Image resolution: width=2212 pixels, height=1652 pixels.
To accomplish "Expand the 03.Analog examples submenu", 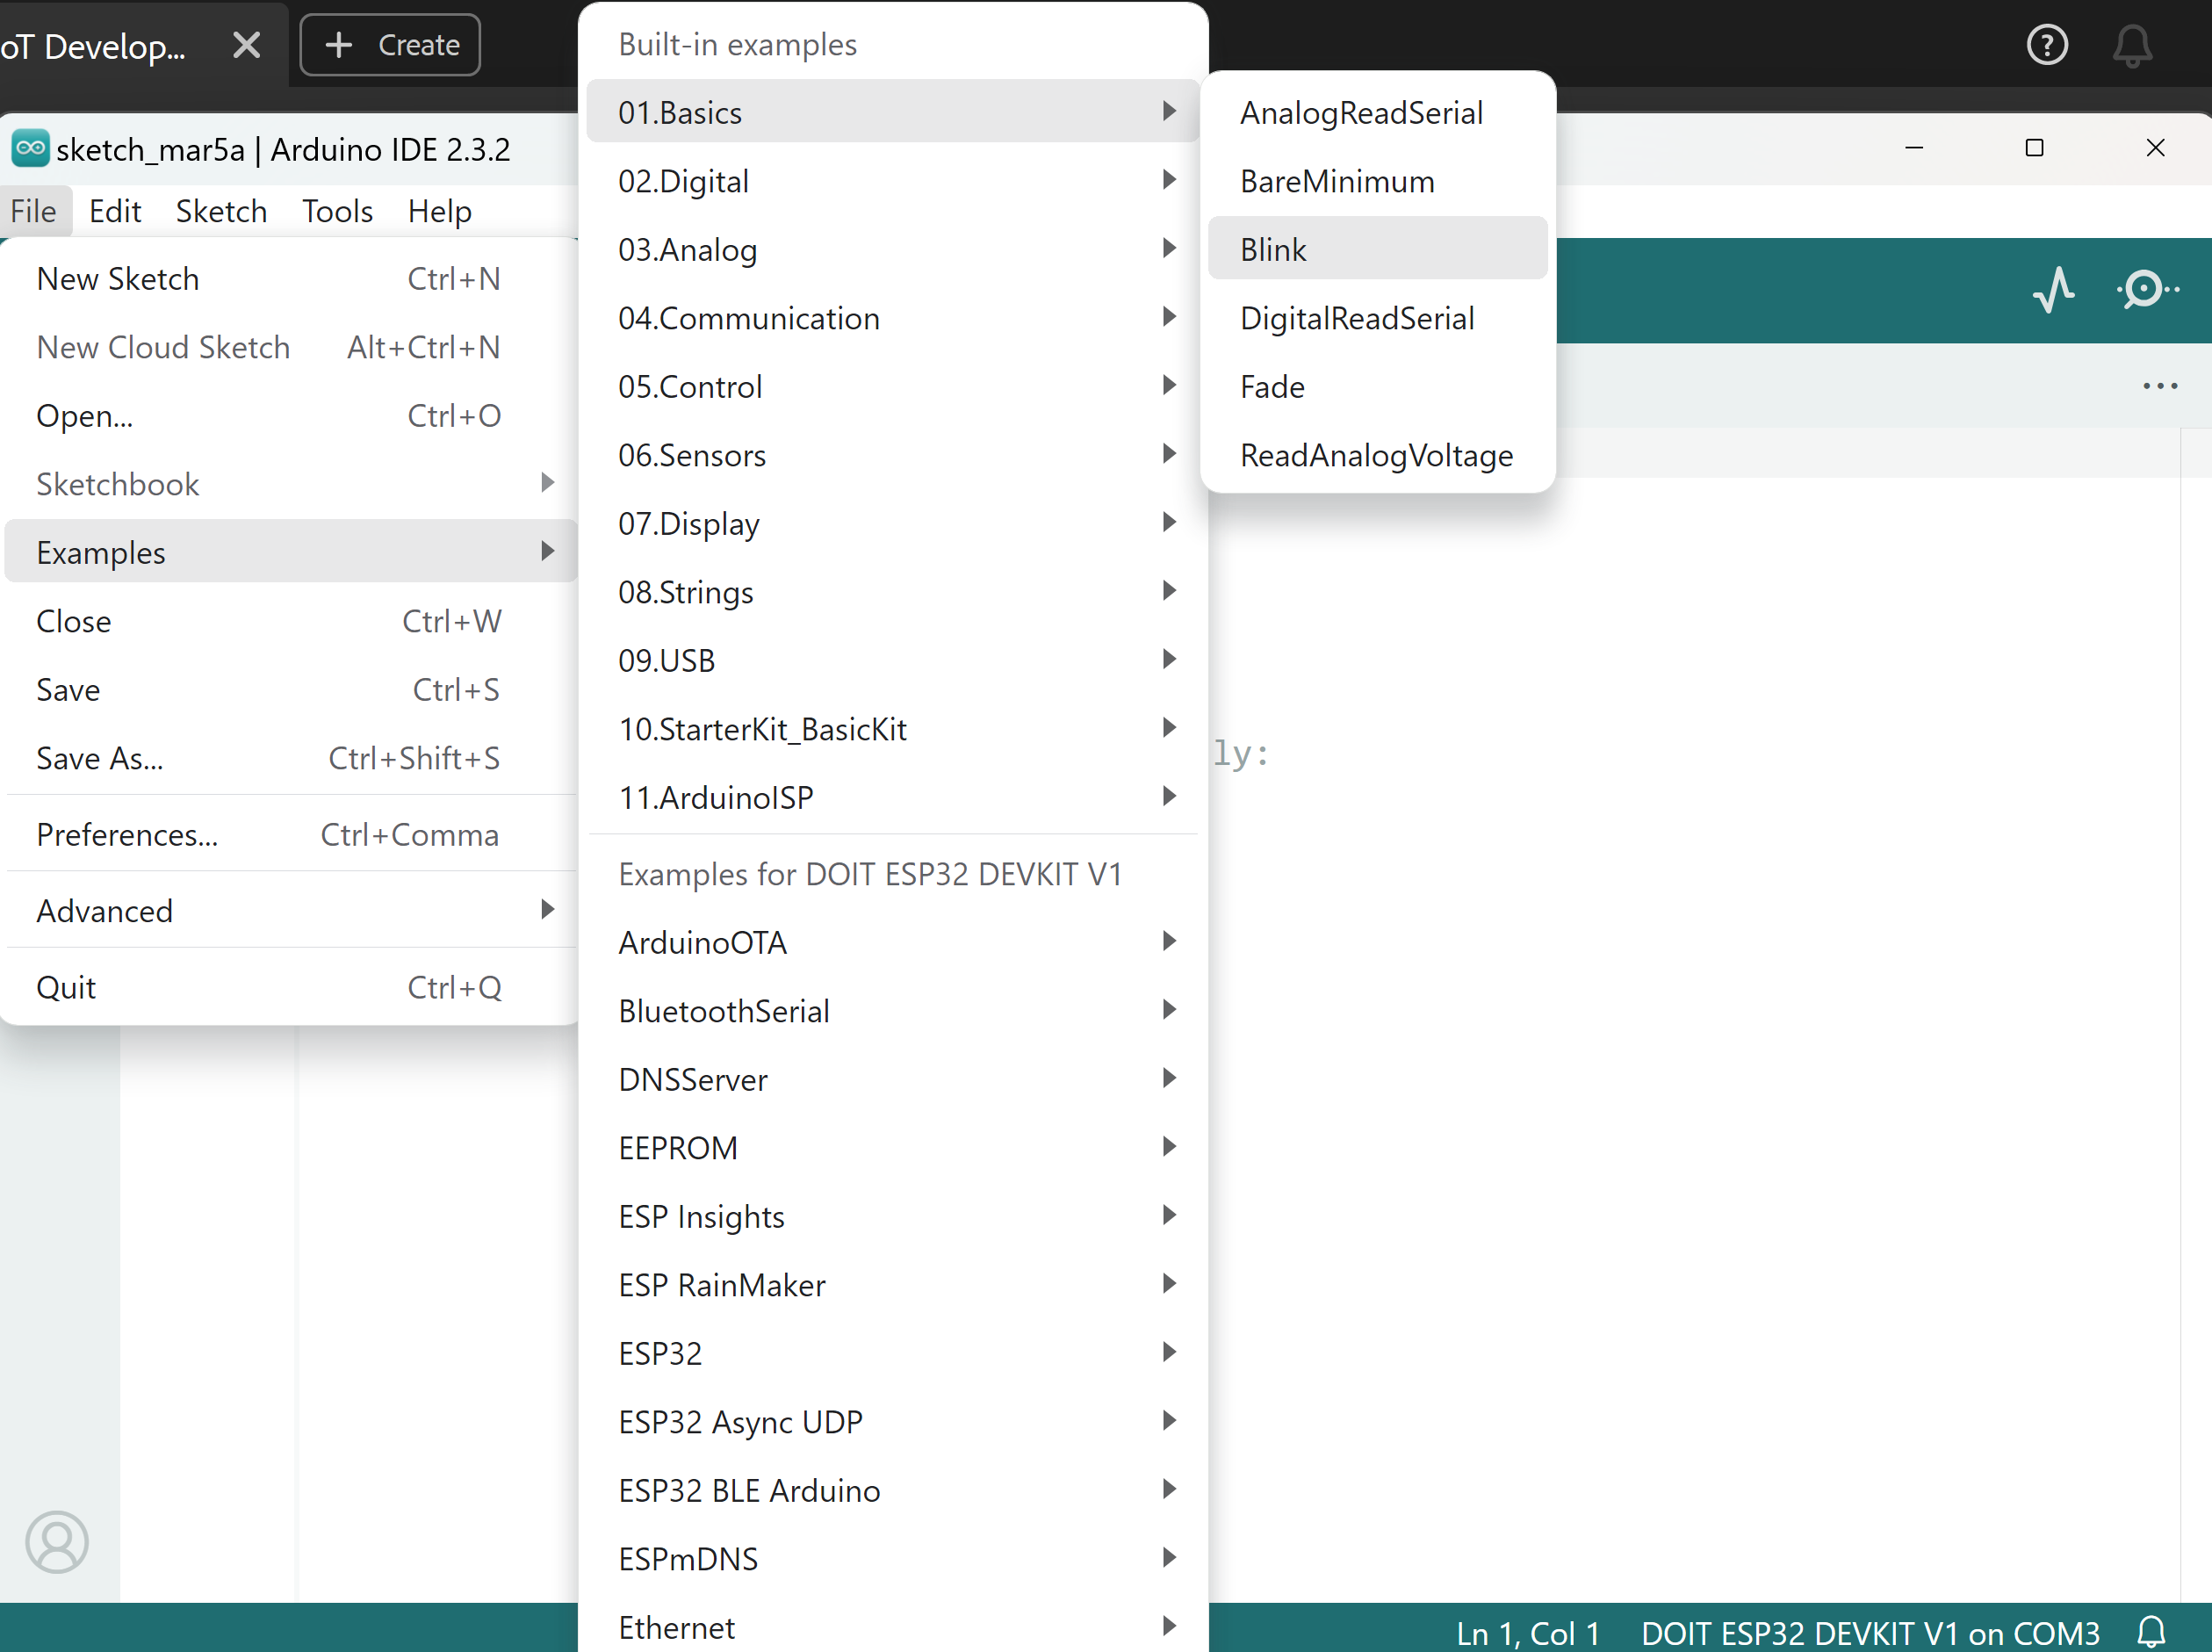I will pyautogui.click(x=893, y=249).
